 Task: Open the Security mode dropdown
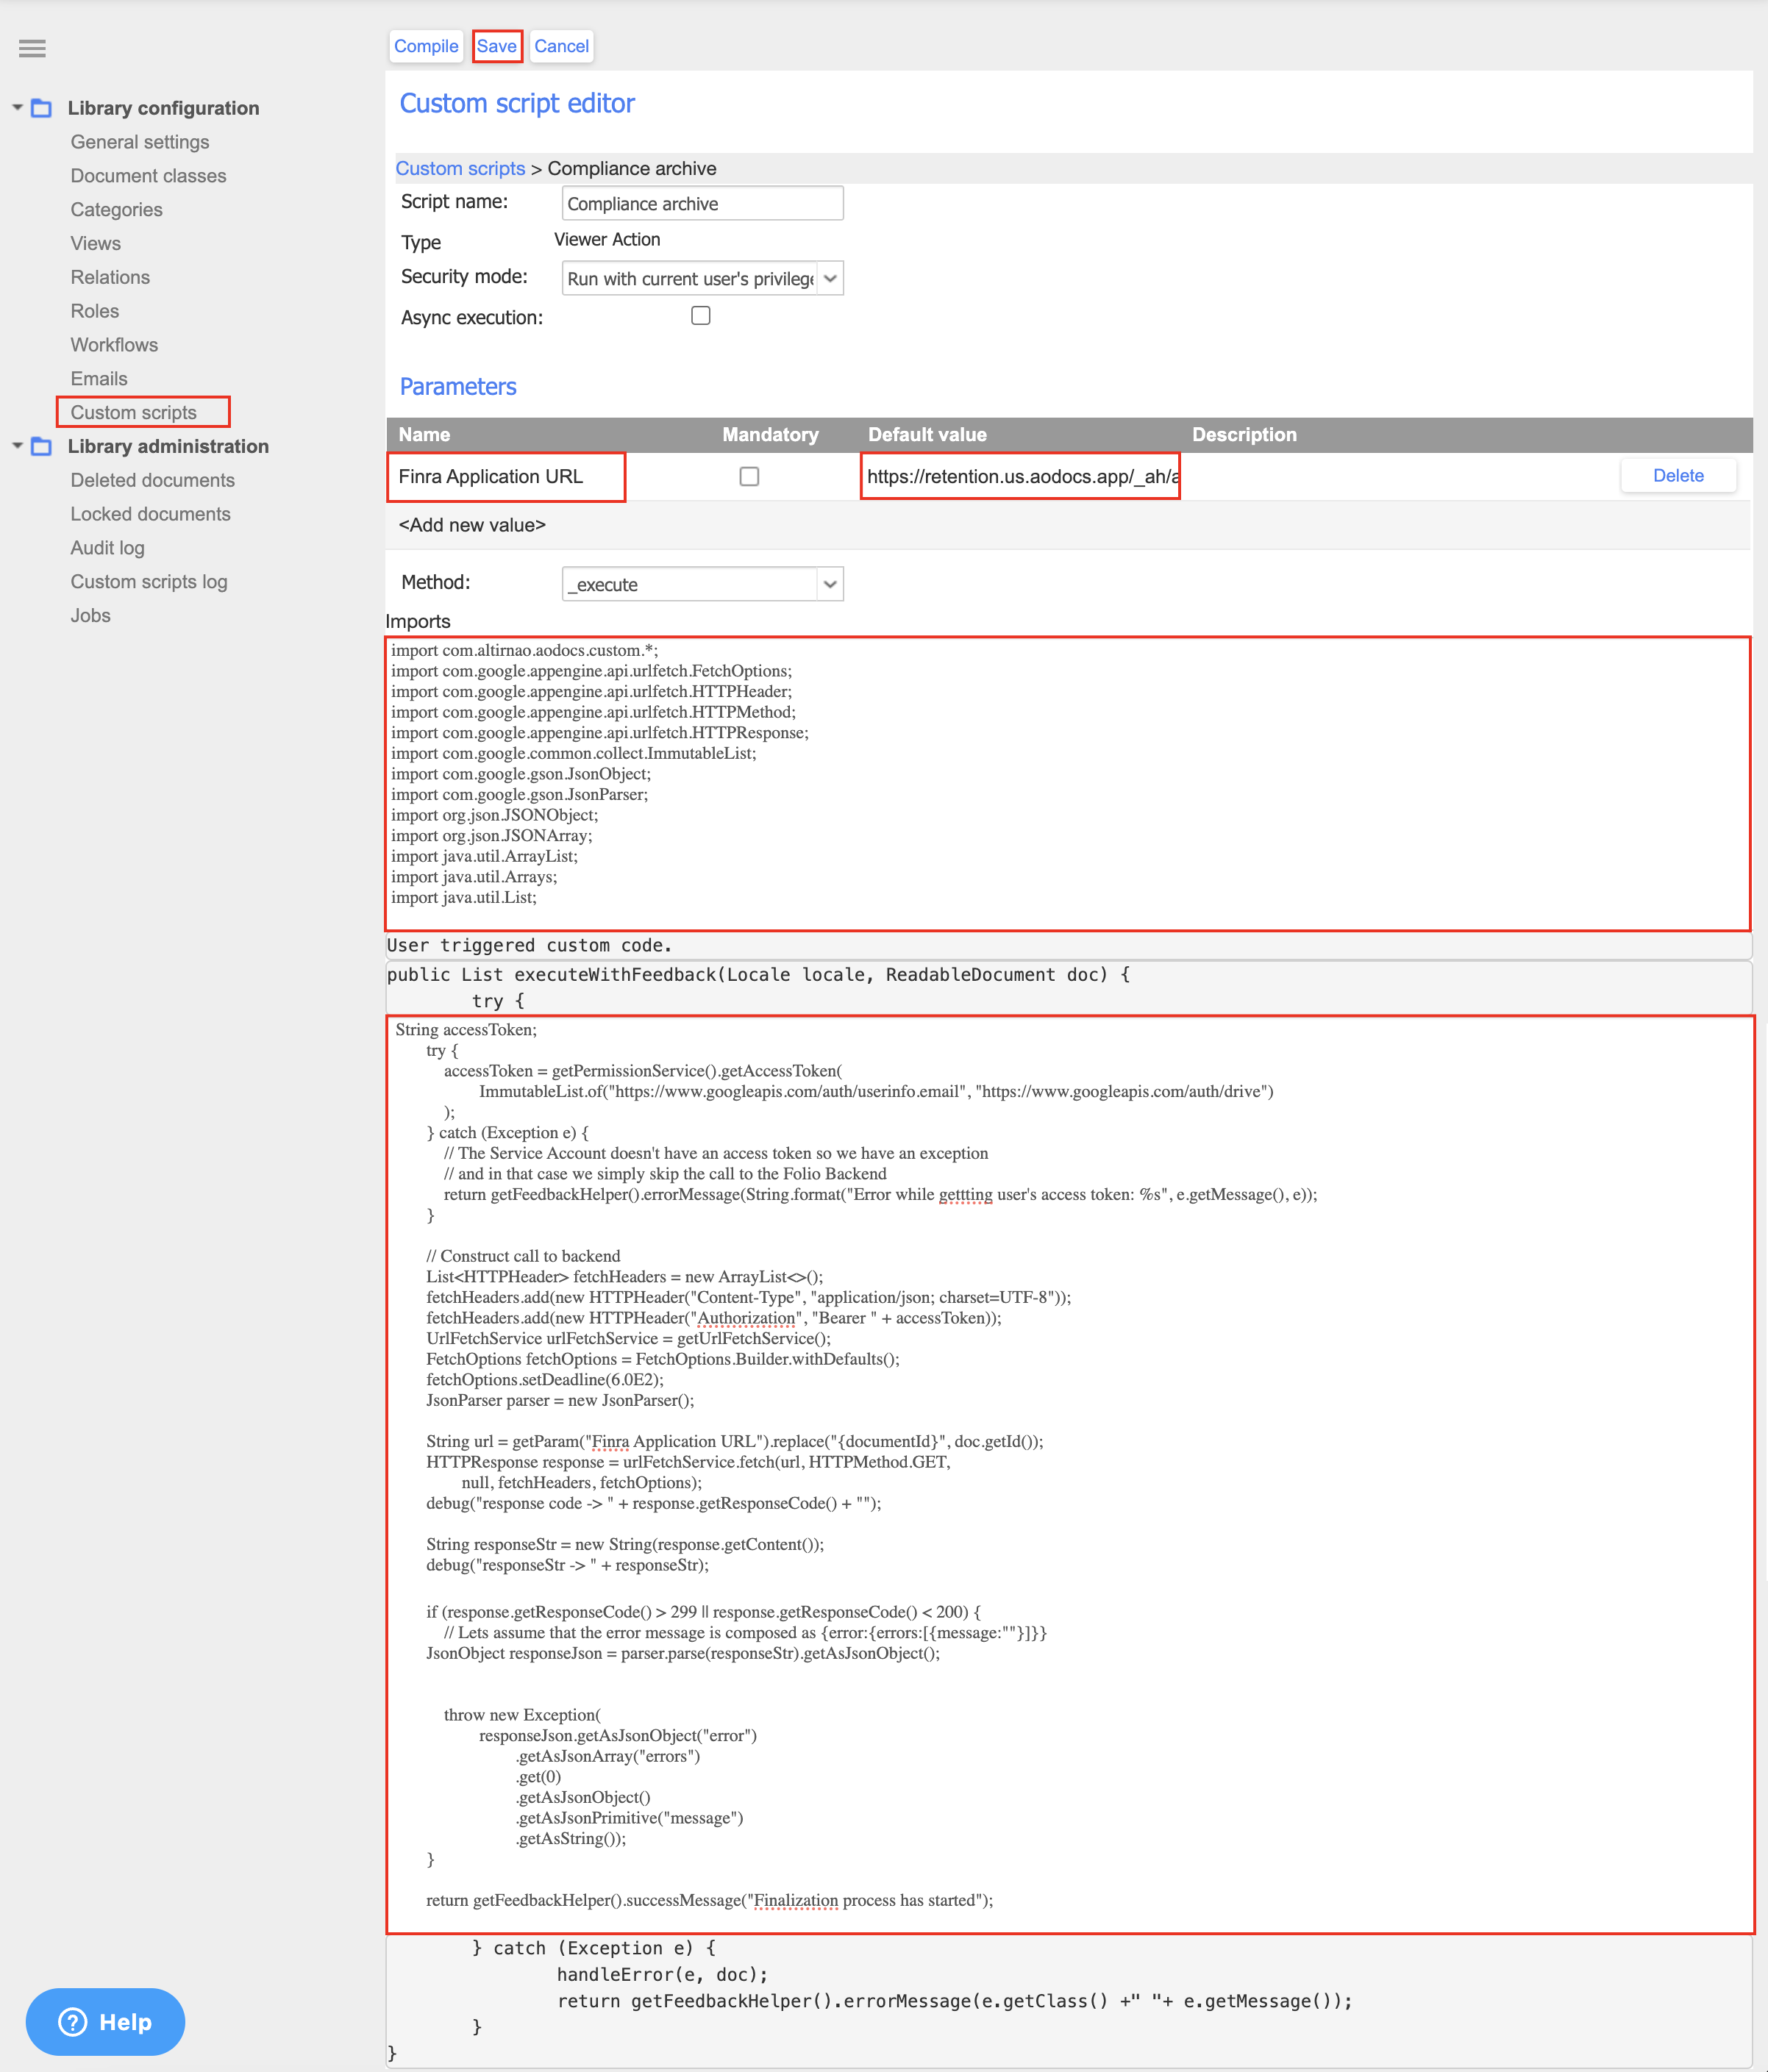tap(702, 278)
